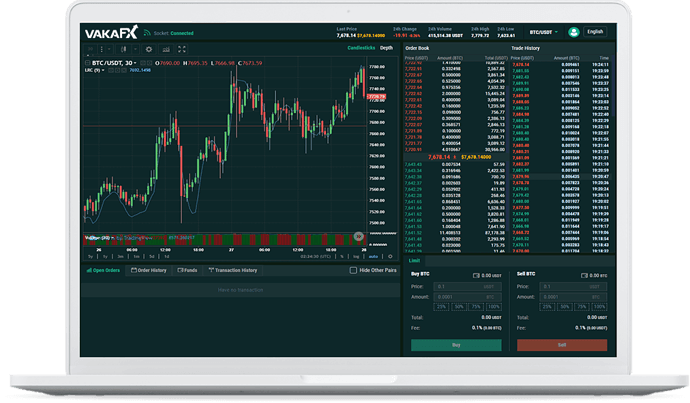Screen dimensions: 690x403
Task: Select the Funds tab
Action: pos(187,270)
